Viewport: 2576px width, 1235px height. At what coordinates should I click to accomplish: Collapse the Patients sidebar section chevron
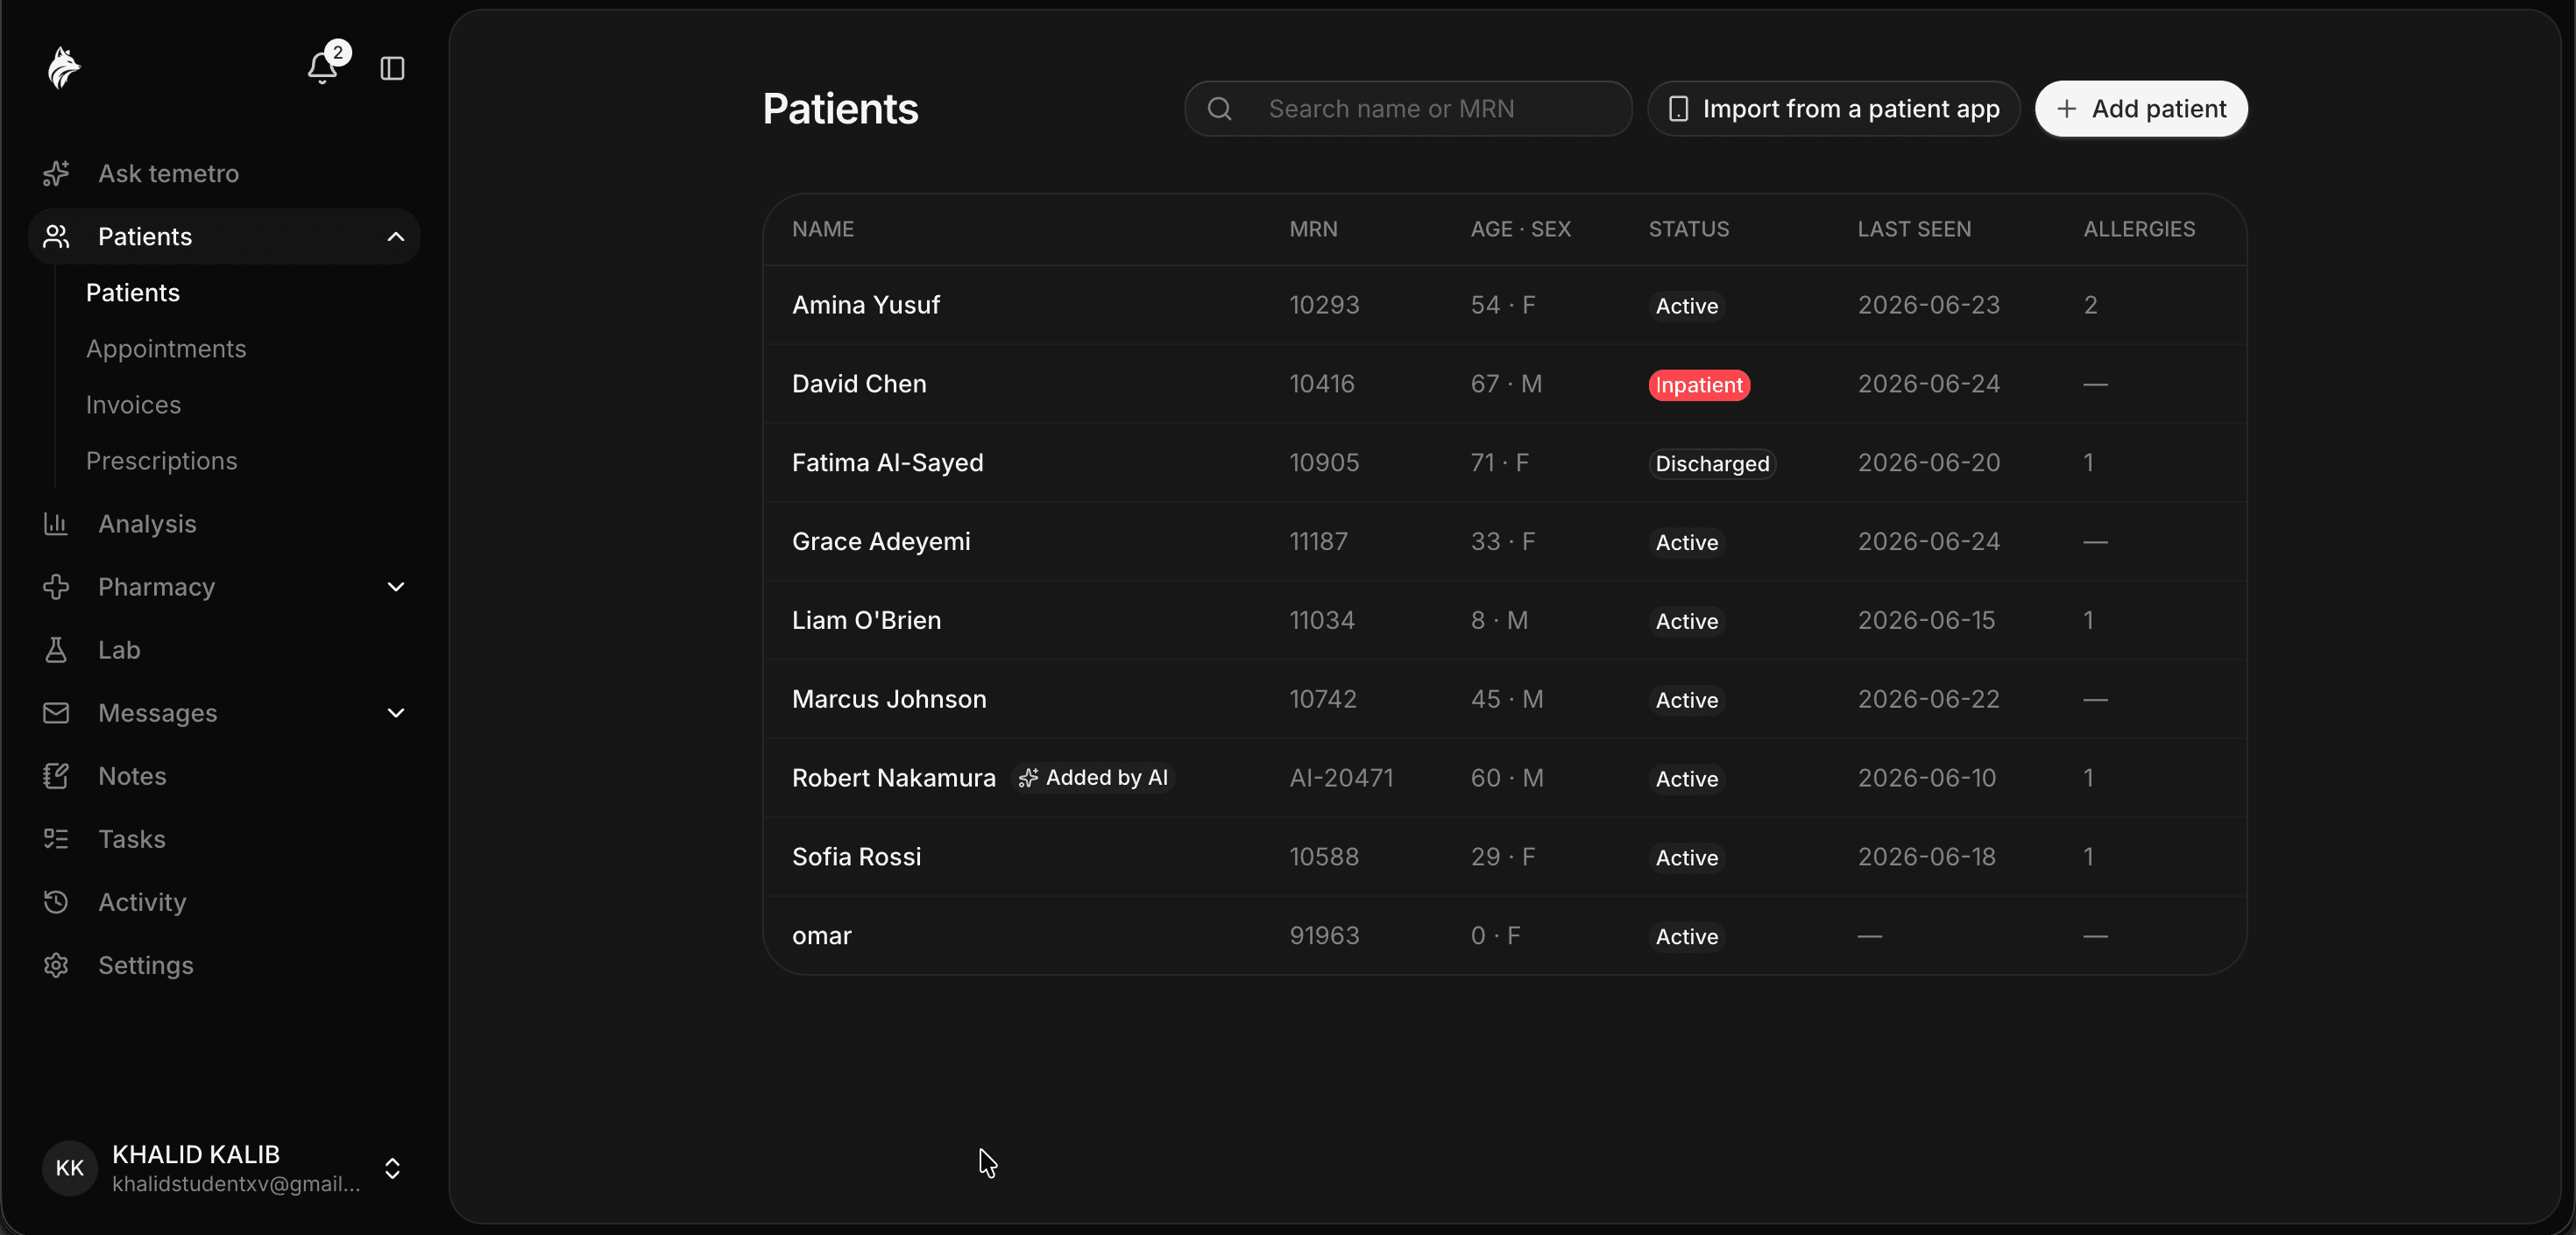tap(396, 237)
